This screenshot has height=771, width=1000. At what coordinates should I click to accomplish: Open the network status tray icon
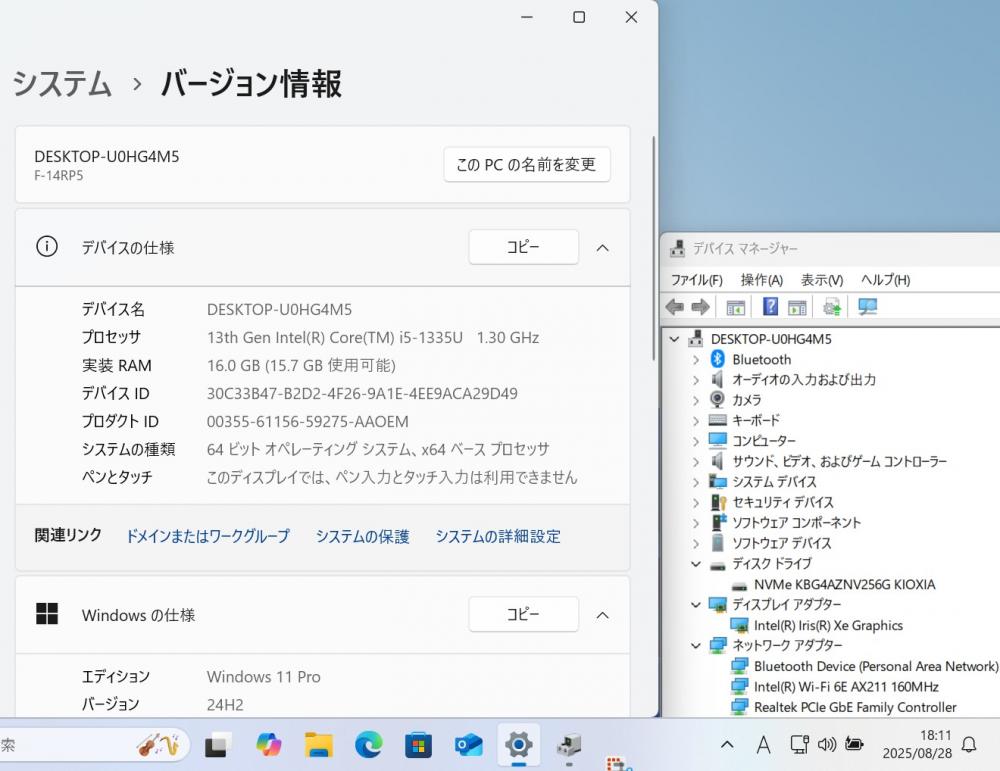(799, 744)
